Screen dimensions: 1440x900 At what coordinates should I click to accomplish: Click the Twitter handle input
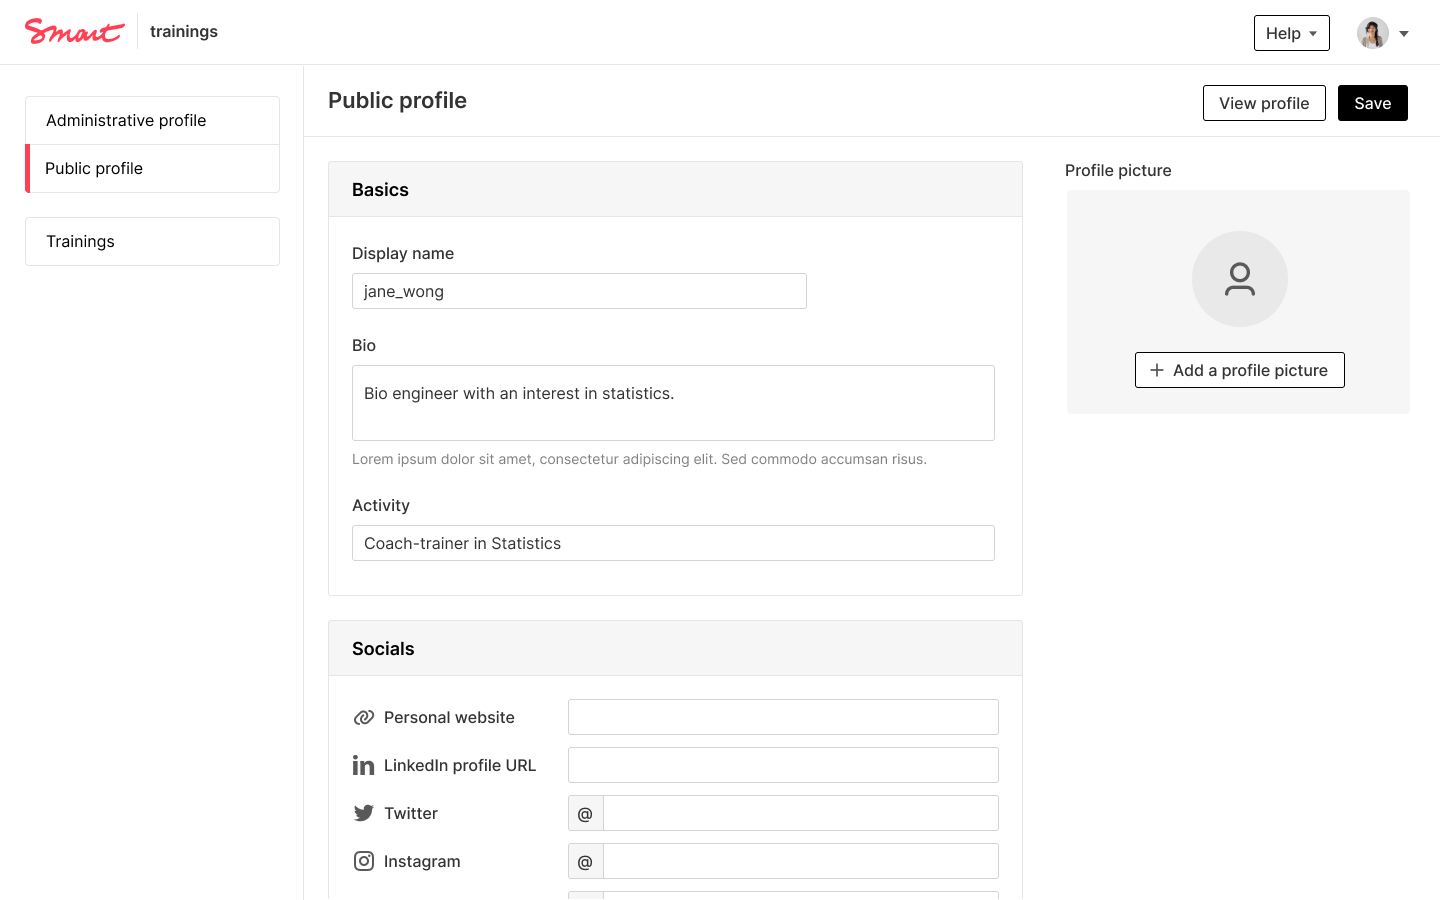click(801, 813)
